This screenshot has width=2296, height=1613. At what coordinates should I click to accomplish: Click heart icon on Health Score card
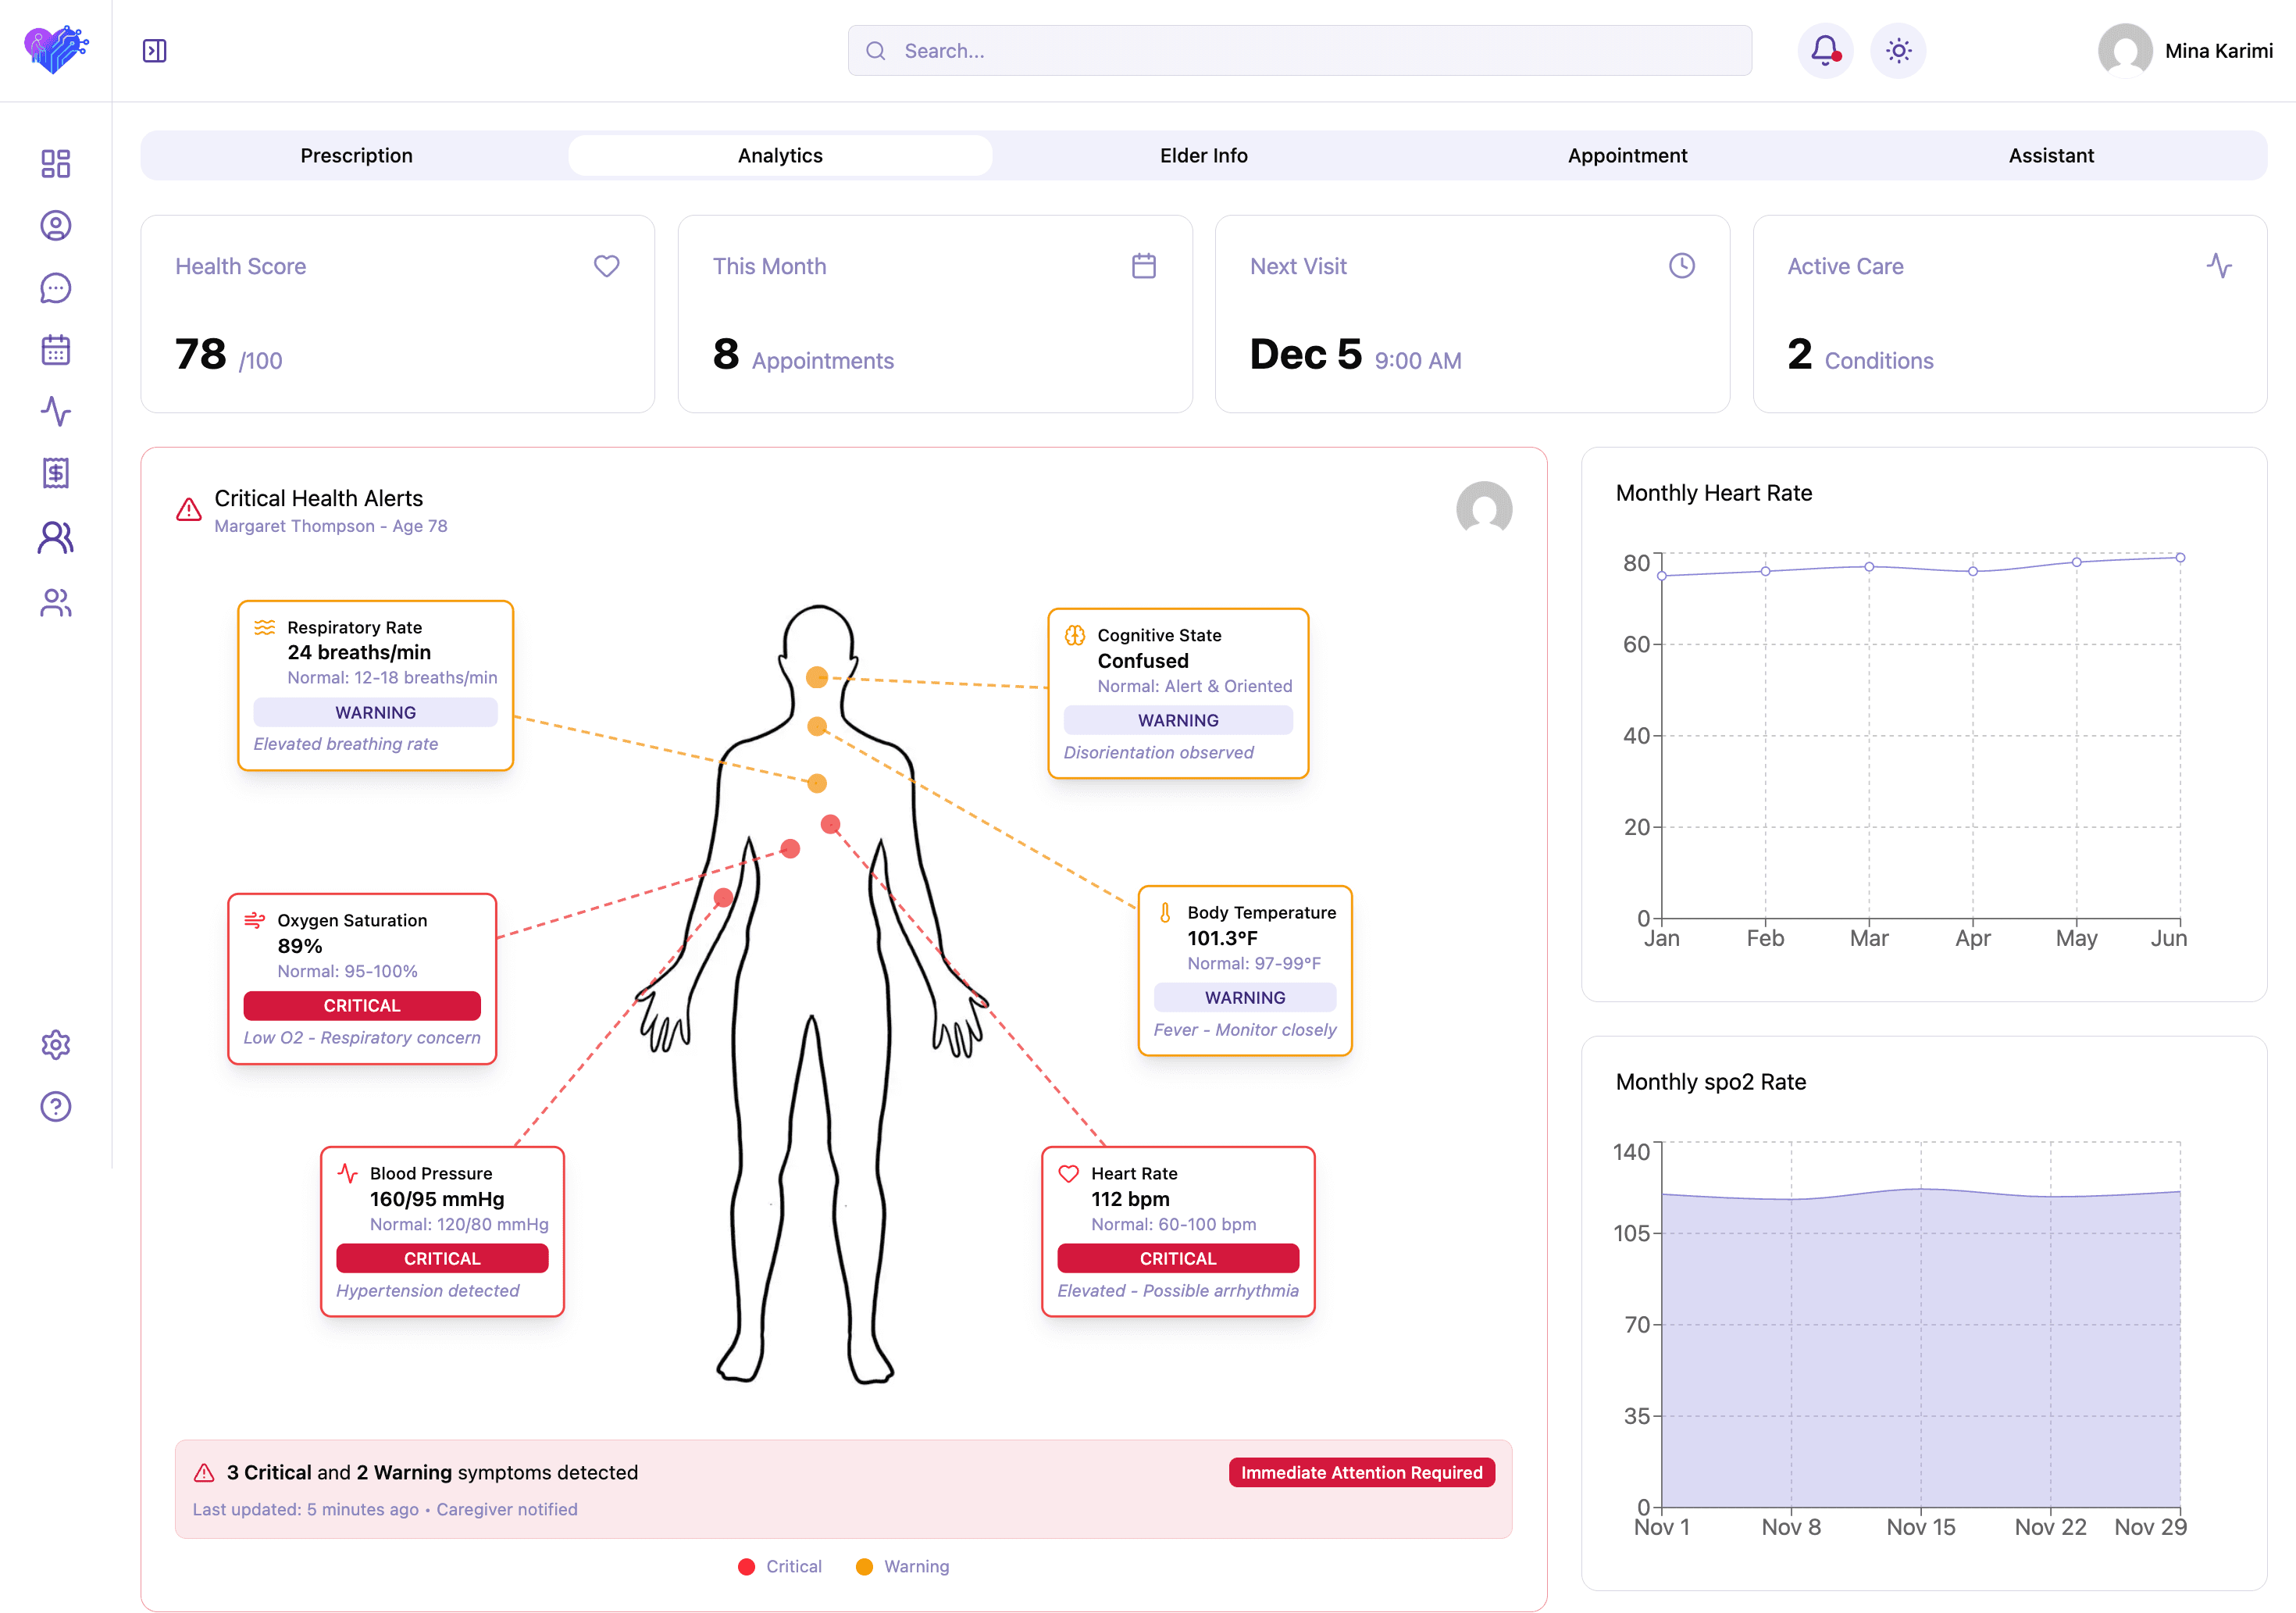(x=607, y=266)
